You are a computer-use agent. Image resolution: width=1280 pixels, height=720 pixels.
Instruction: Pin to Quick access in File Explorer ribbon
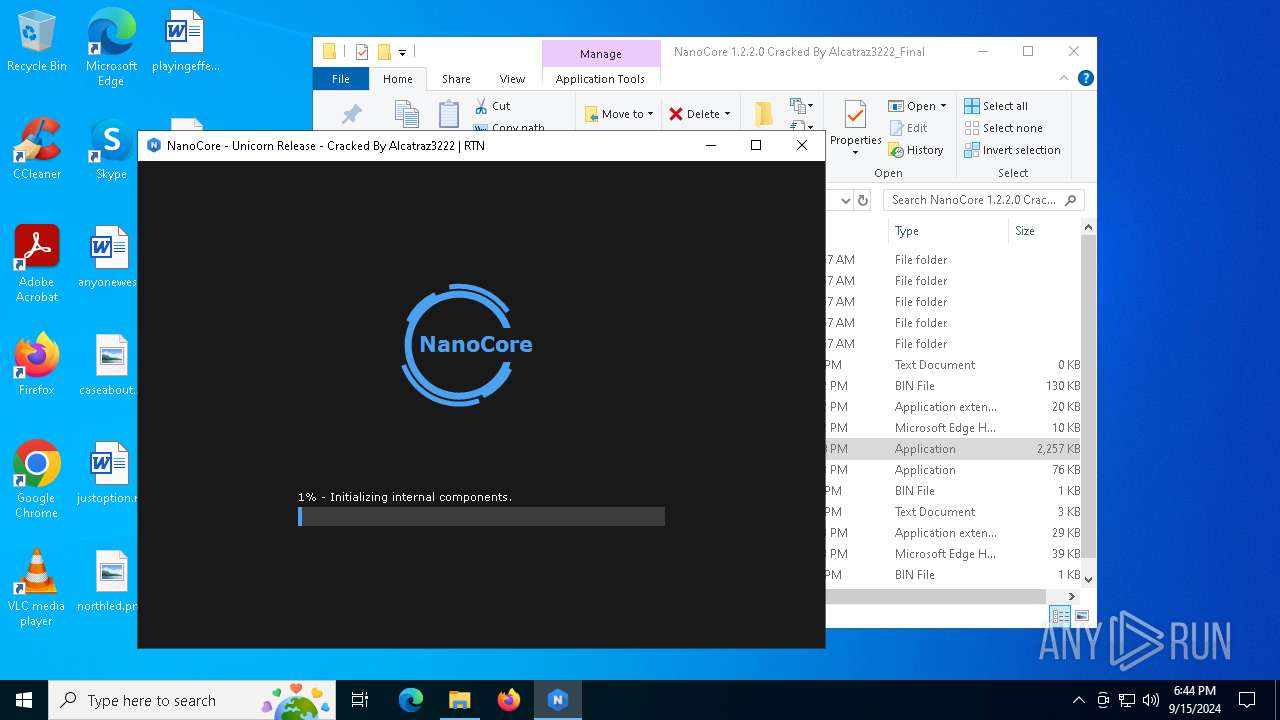351,115
